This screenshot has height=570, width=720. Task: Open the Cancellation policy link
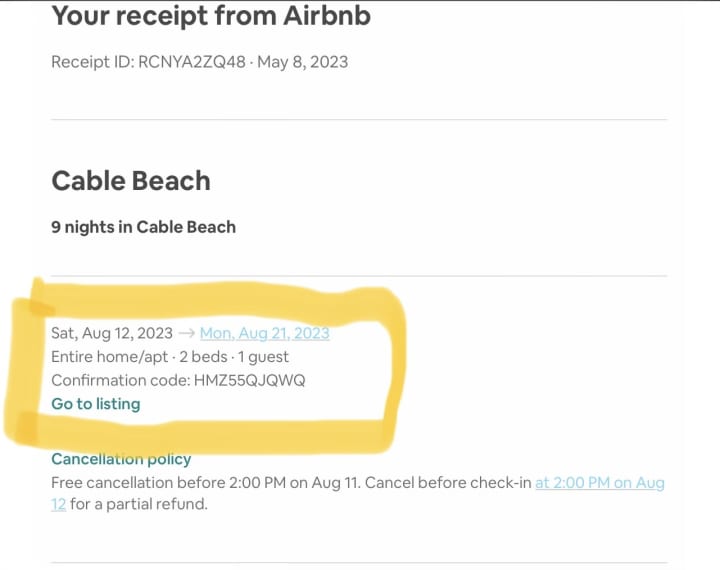[x=121, y=459]
